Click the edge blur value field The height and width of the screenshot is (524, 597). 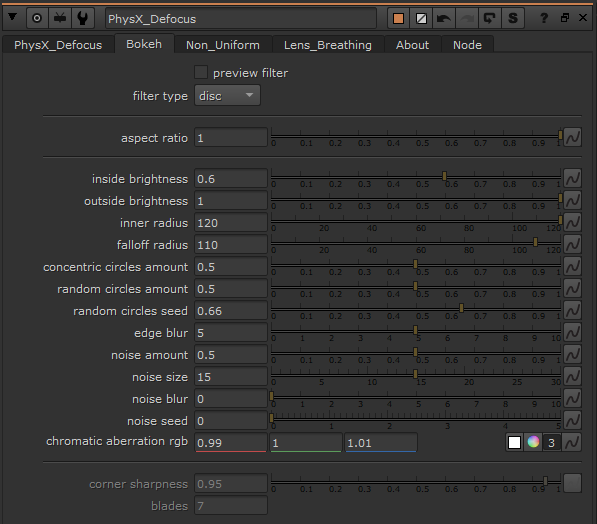pos(231,333)
